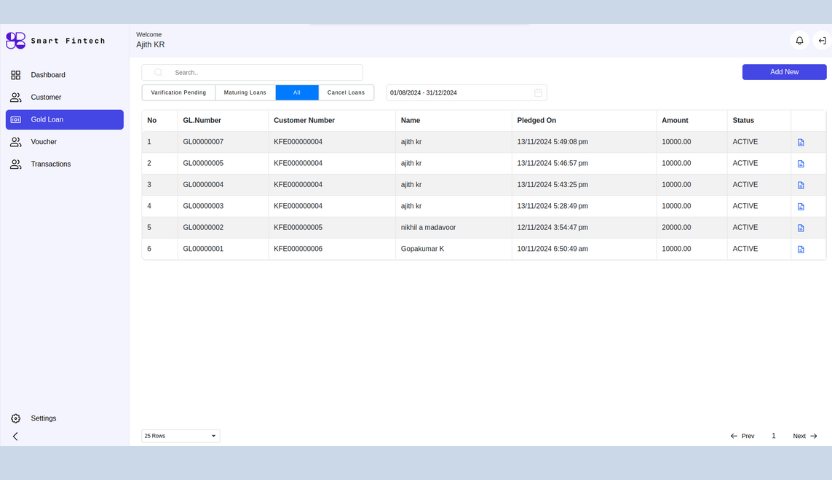Open the calendar icon in date range
Screen dimensions: 832x480
(538, 92)
